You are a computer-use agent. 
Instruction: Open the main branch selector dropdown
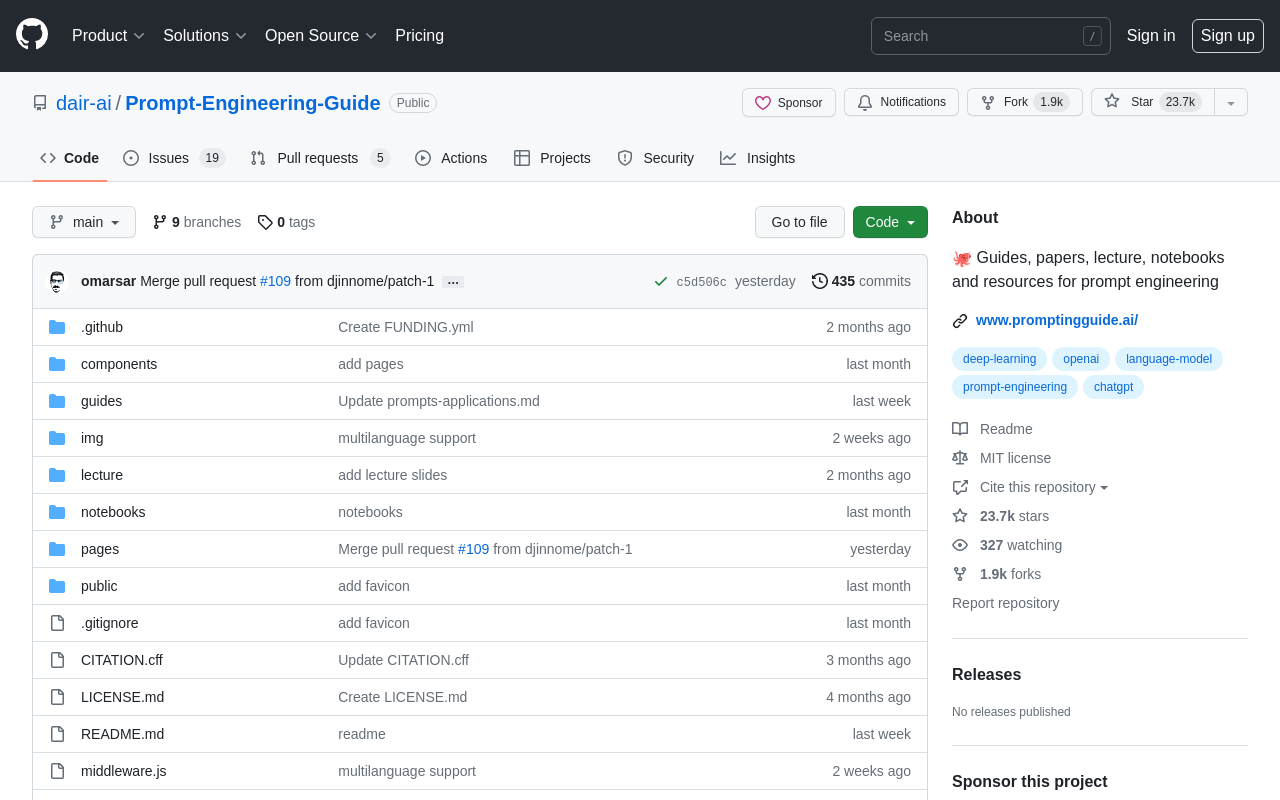pos(84,222)
